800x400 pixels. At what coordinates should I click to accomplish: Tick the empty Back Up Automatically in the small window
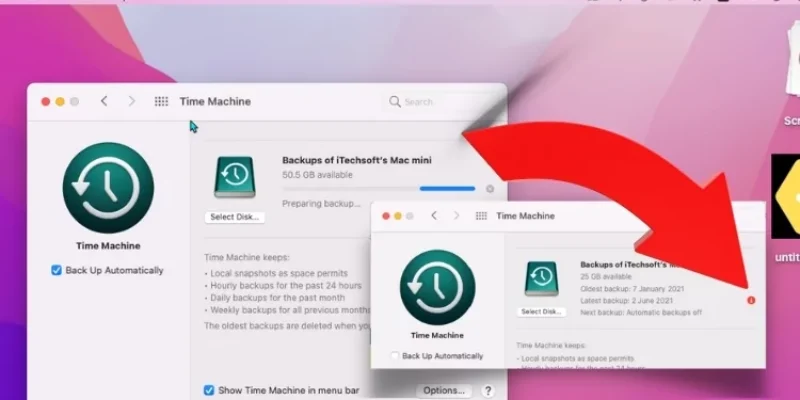(394, 356)
